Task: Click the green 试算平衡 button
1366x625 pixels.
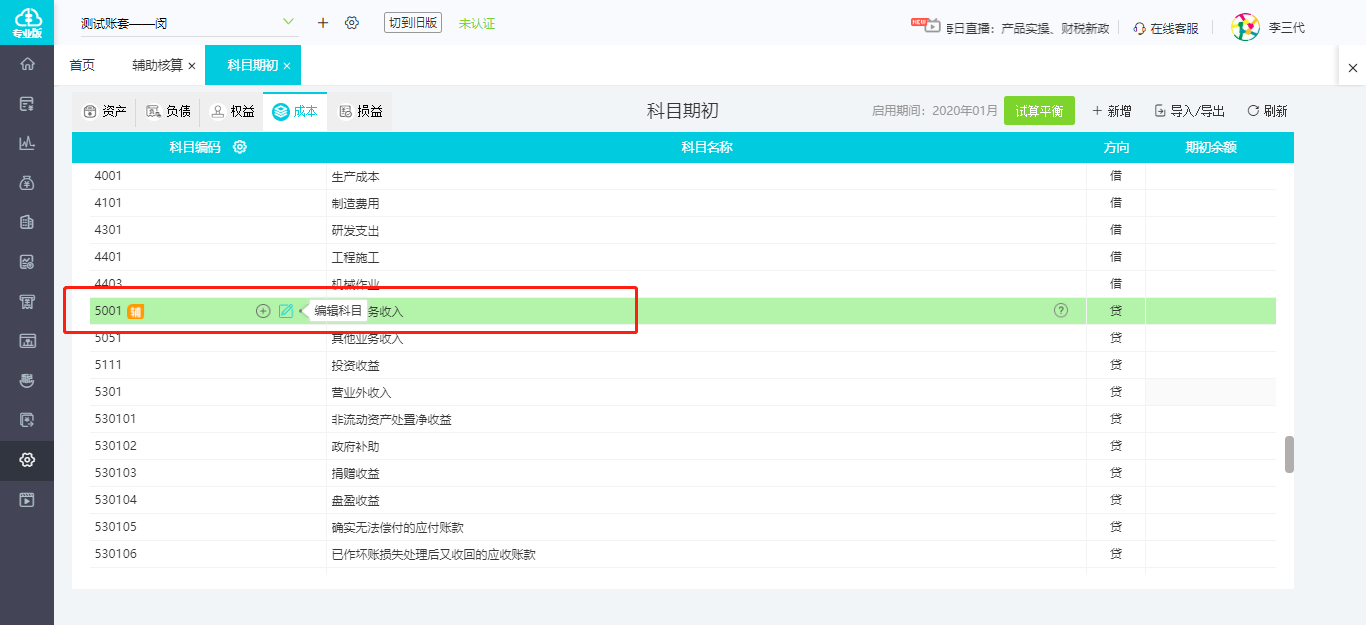Action: tap(1039, 111)
